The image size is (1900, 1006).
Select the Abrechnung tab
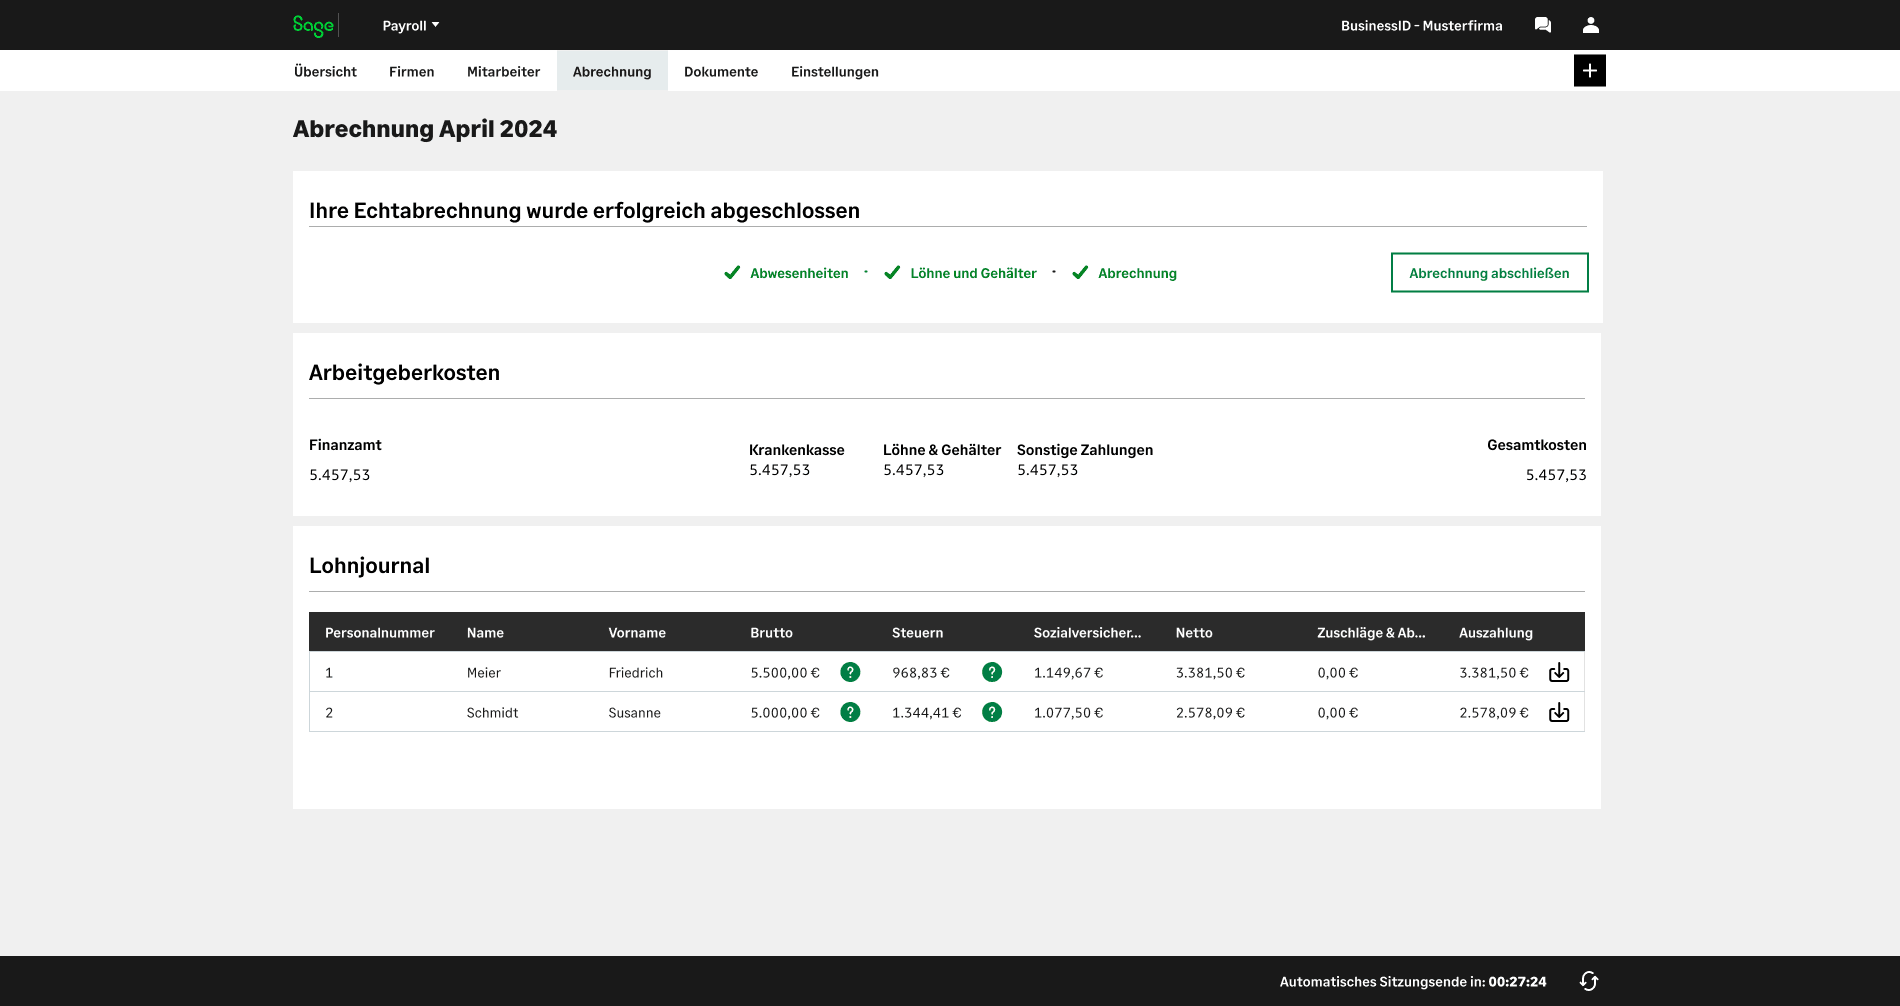612,72
